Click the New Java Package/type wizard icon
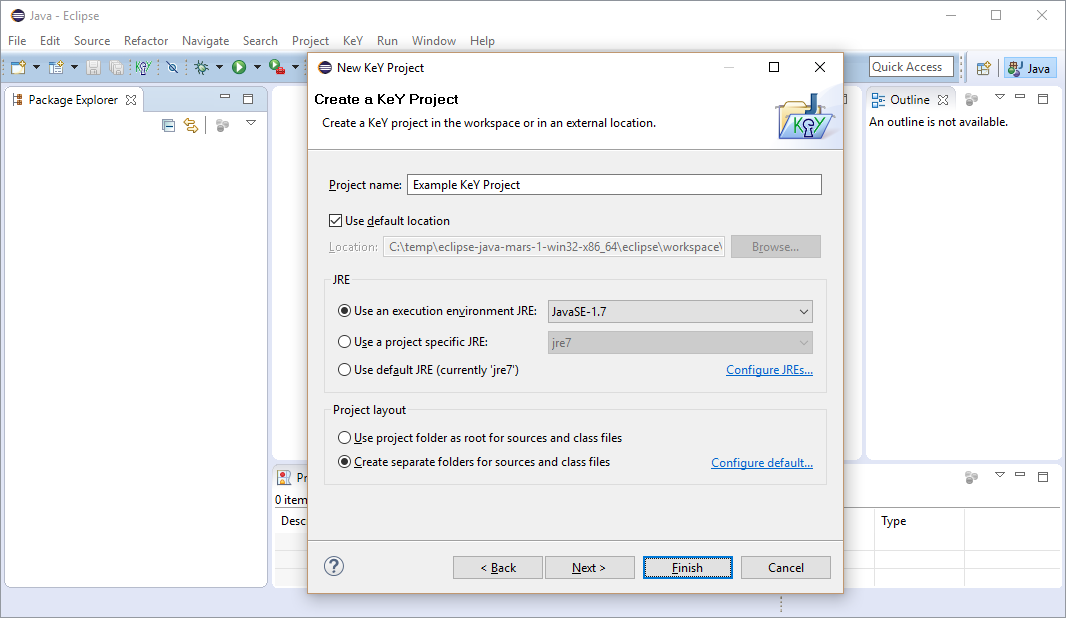This screenshot has width=1066, height=618. coord(56,67)
